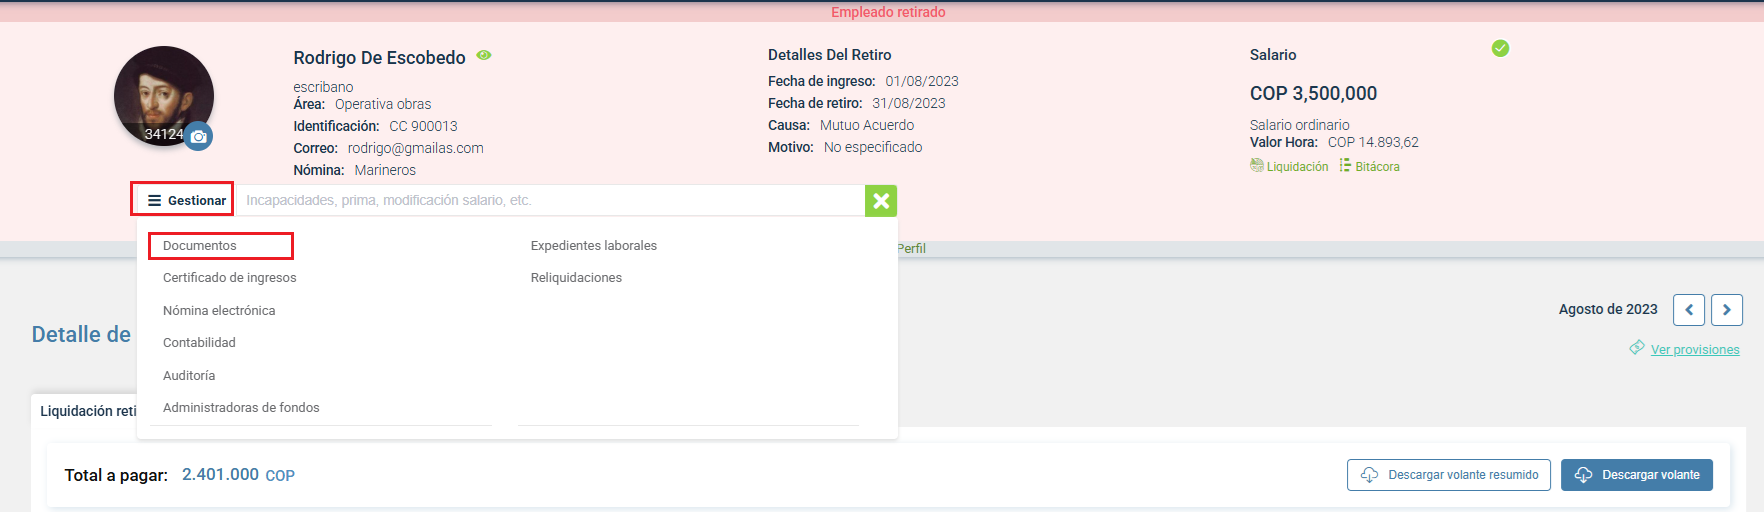Viewport: 1764px width, 512px height.
Task: Clear search with the green X button
Action: point(881,201)
